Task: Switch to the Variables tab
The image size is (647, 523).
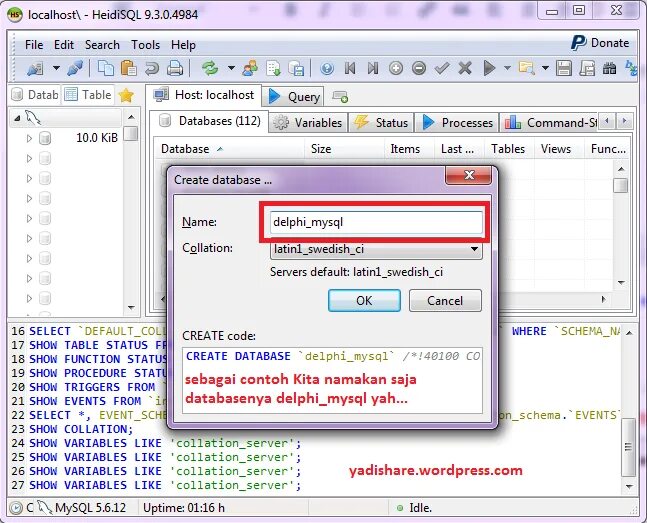Action: click(x=308, y=123)
